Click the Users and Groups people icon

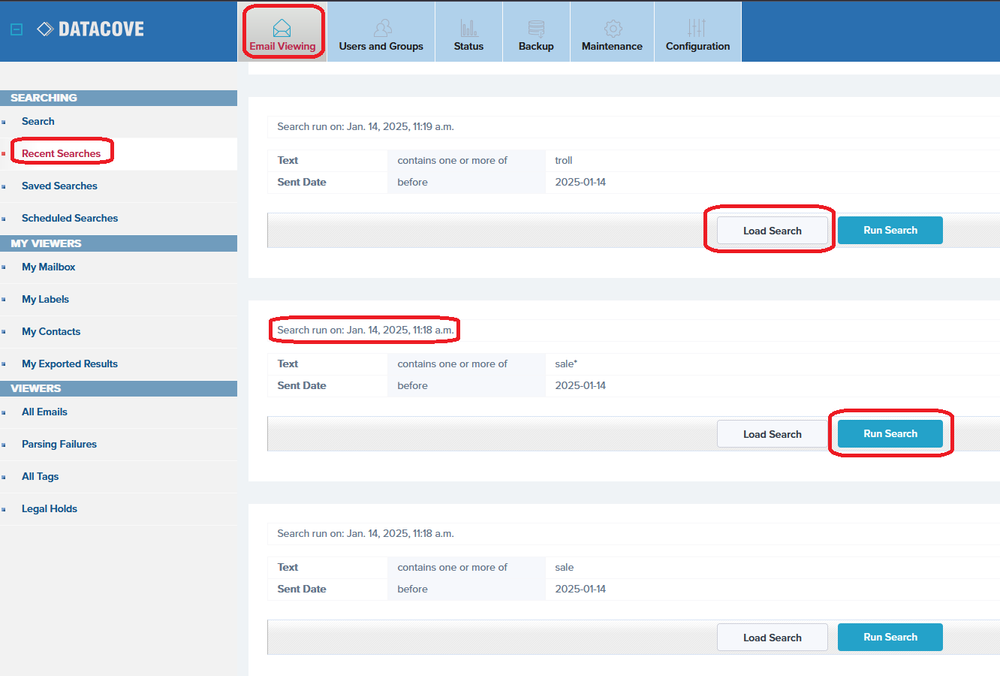click(x=382, y=28)
